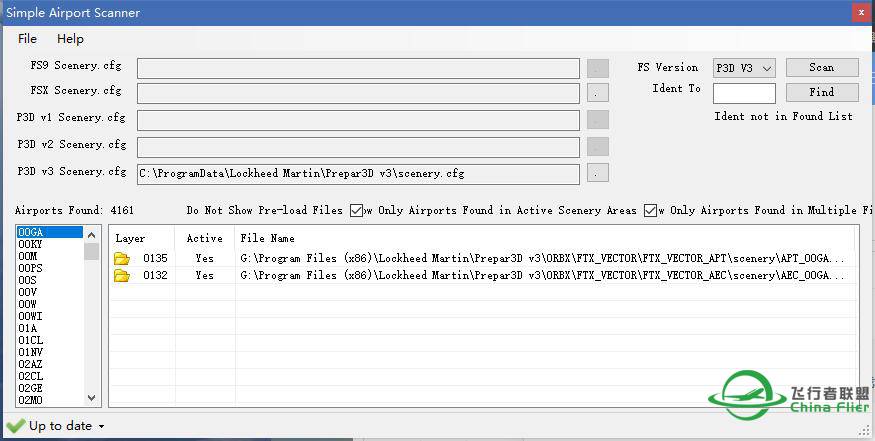Browse for P3D v1 Scenery.cfg file
Screen dimensions: 875x441
598,120
